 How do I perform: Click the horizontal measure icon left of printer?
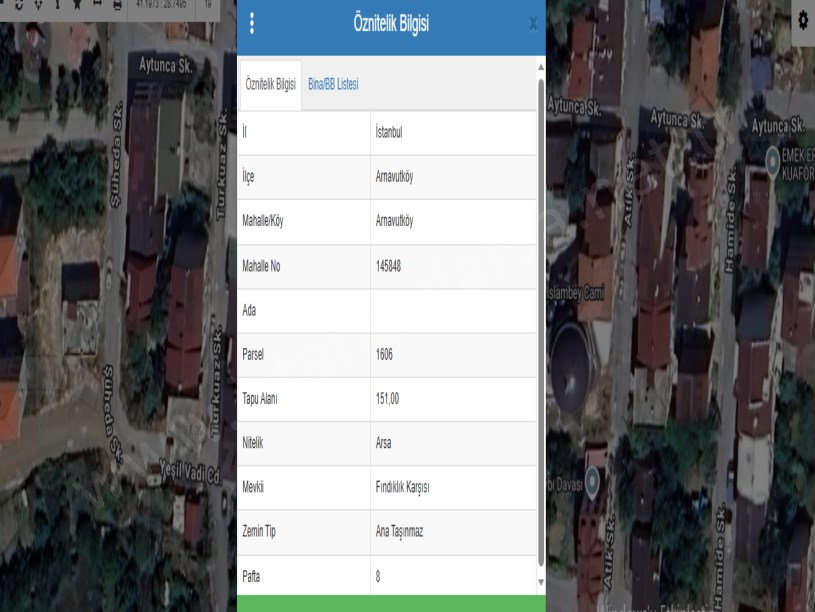tap(96, 5)
